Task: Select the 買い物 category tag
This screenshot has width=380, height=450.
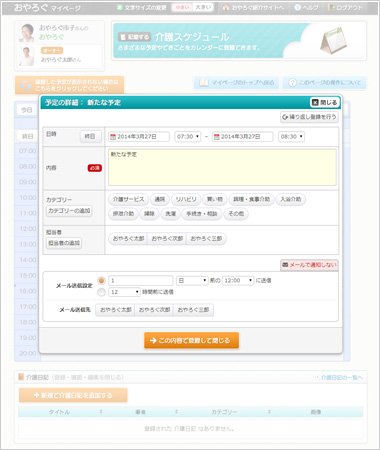Action: point(215,199)
